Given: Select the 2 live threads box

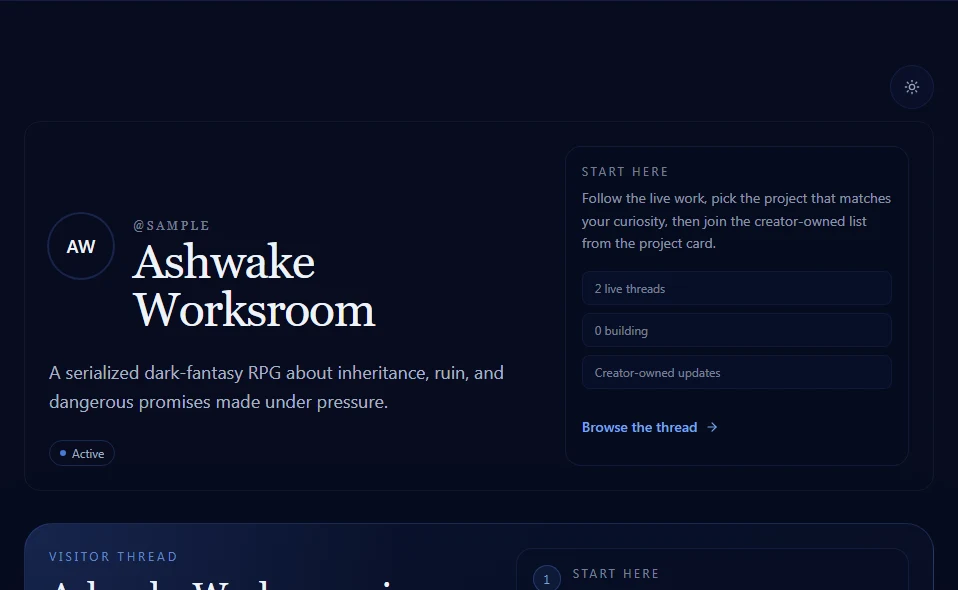Looking at the screenshot, I should [x=736, y=288].
